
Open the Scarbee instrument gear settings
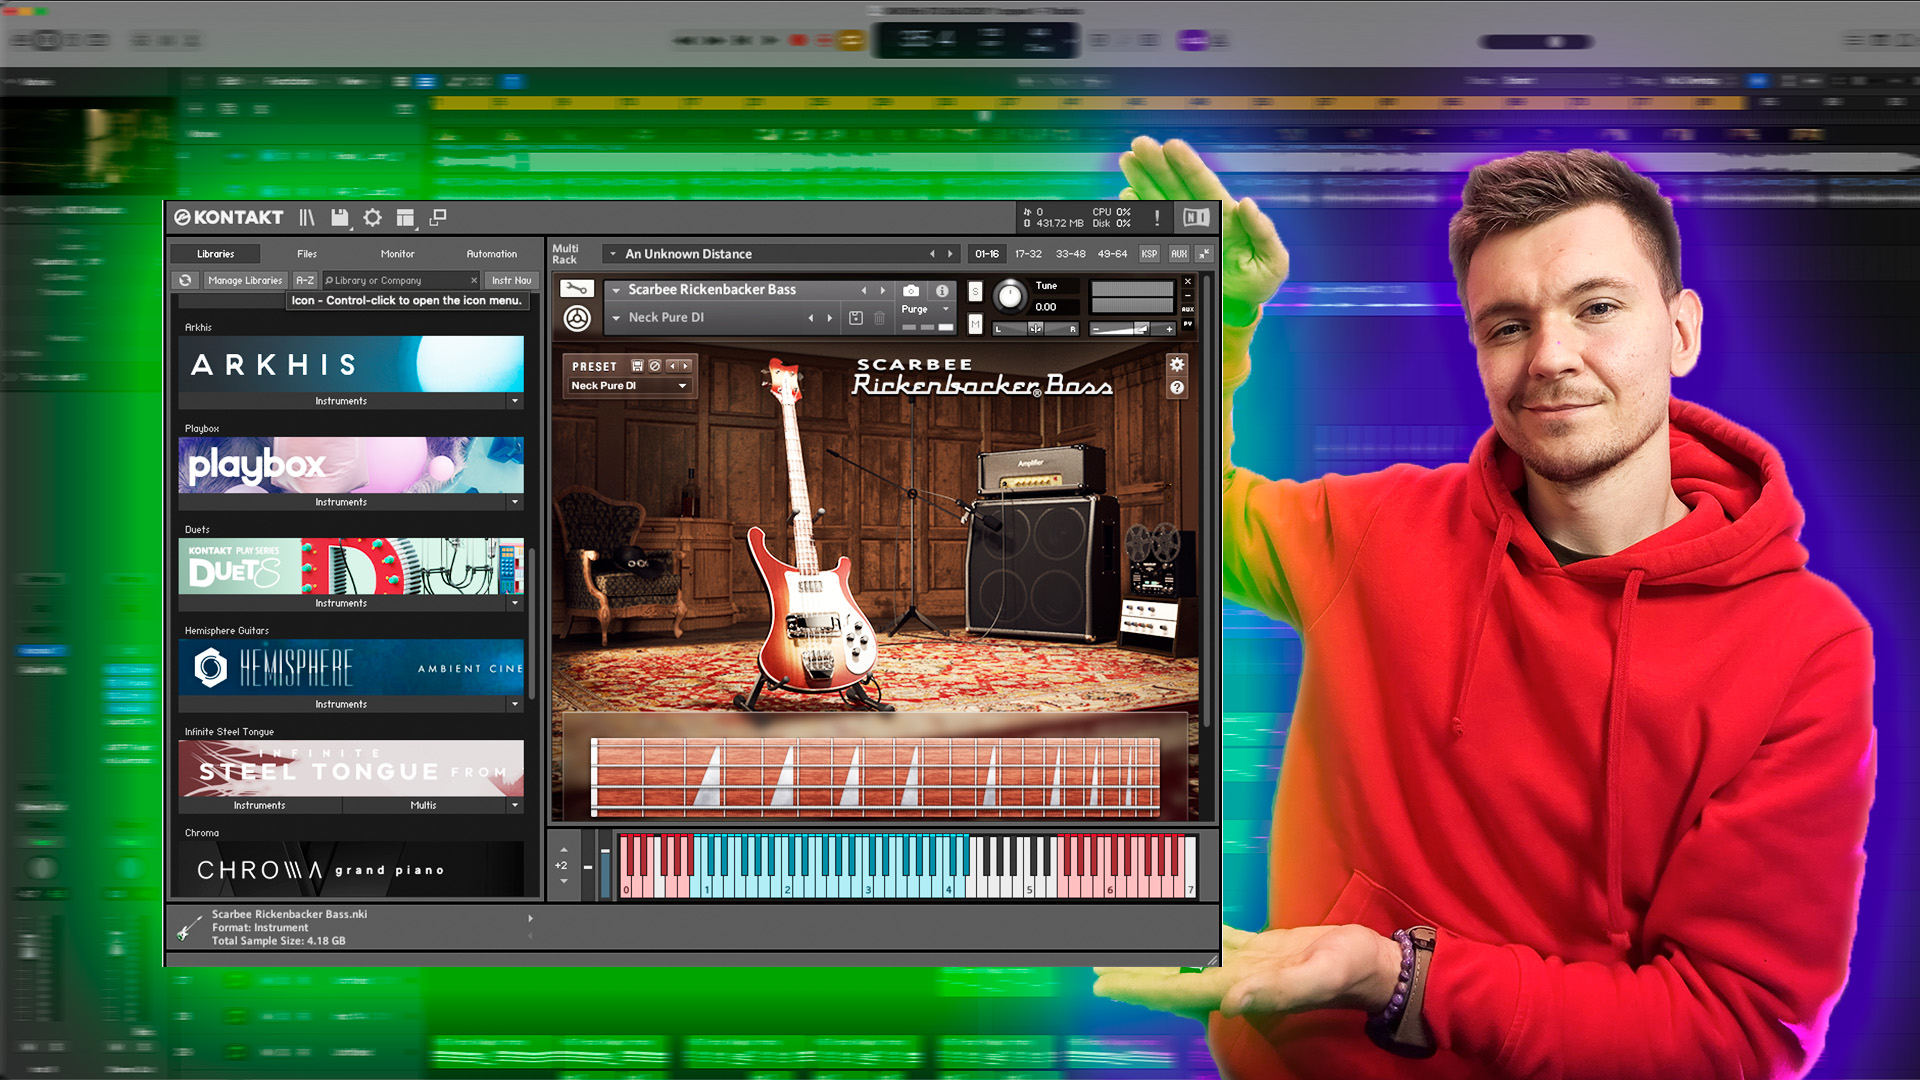(1177, 365)
